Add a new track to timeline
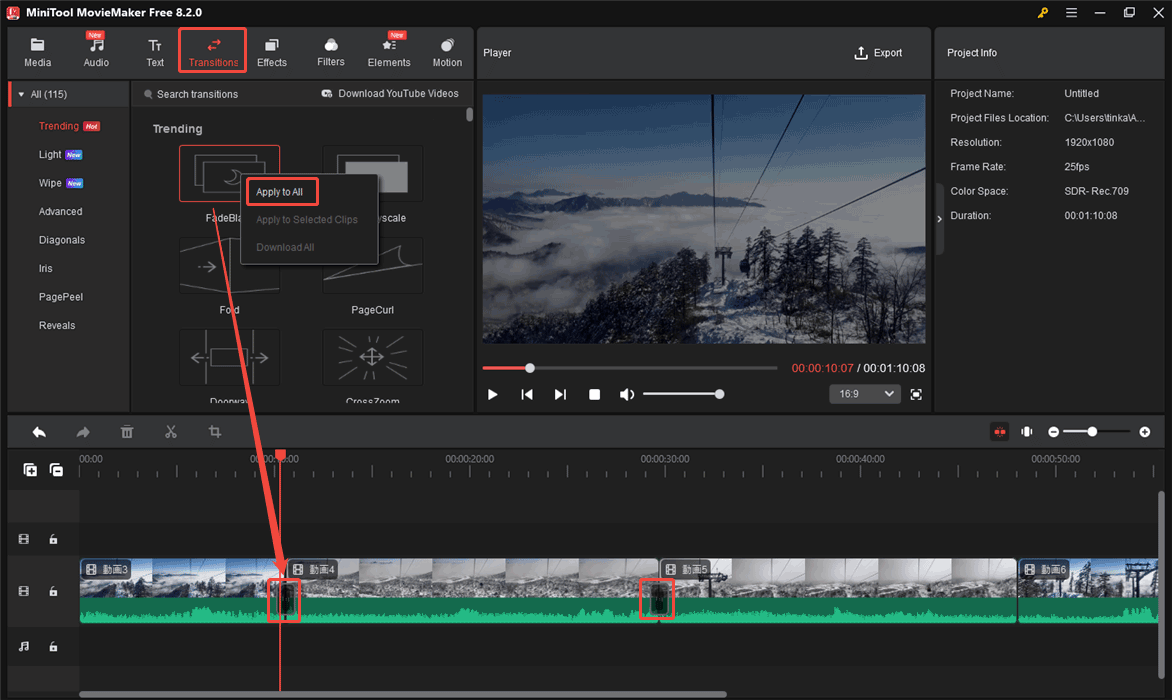The width and height of the screenshot is (1172, 700). point(30,470)
